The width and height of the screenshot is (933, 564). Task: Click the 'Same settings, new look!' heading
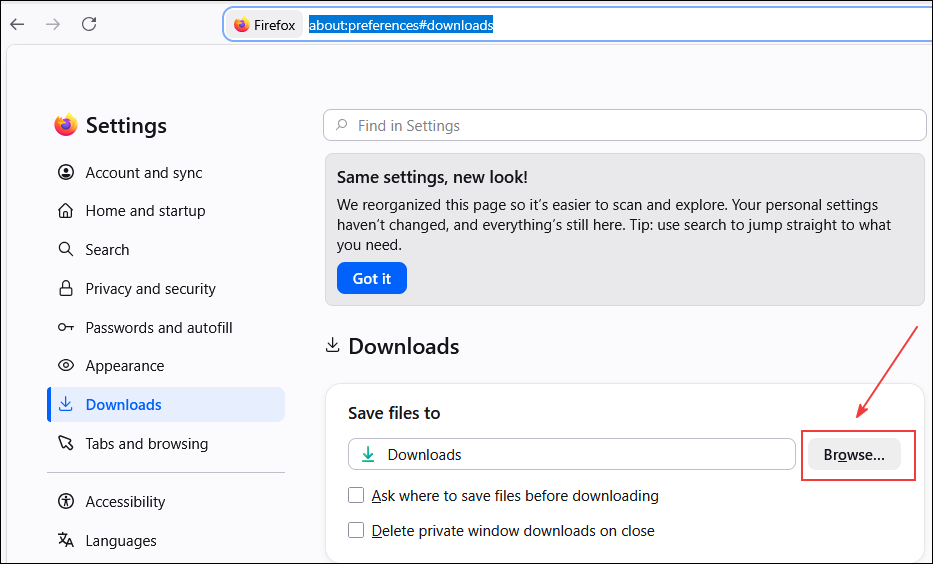pos(433,177)
